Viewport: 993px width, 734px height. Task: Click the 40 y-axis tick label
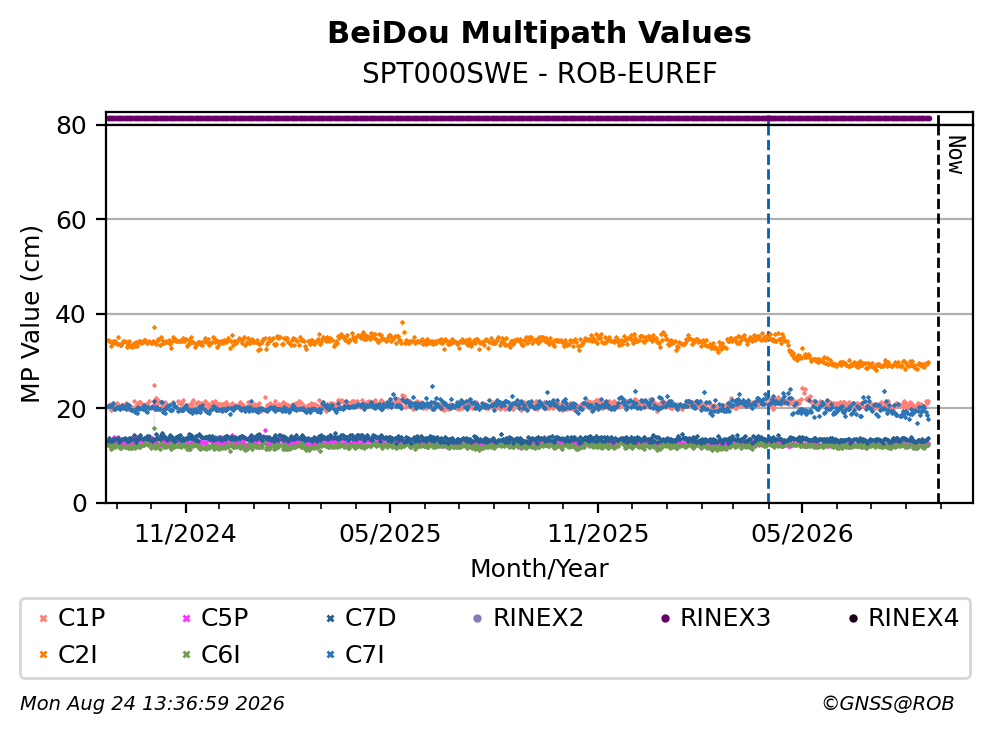(x=72, y=314)
